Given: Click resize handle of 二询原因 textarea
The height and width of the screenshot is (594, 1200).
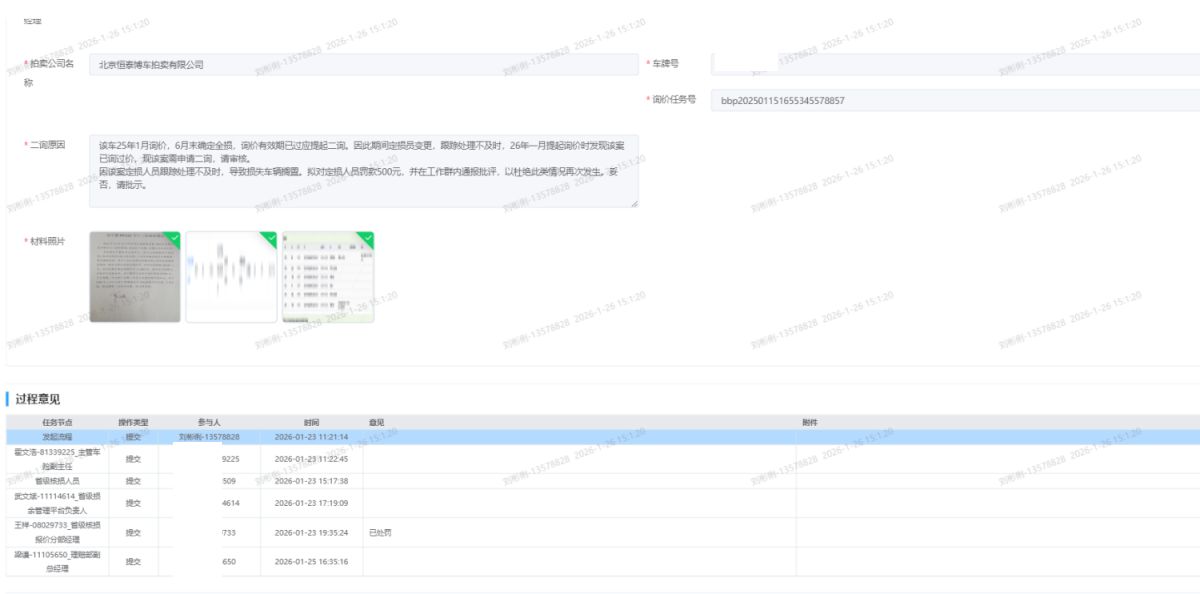Looking at the screenshot, I should click(x=634, y=203).
